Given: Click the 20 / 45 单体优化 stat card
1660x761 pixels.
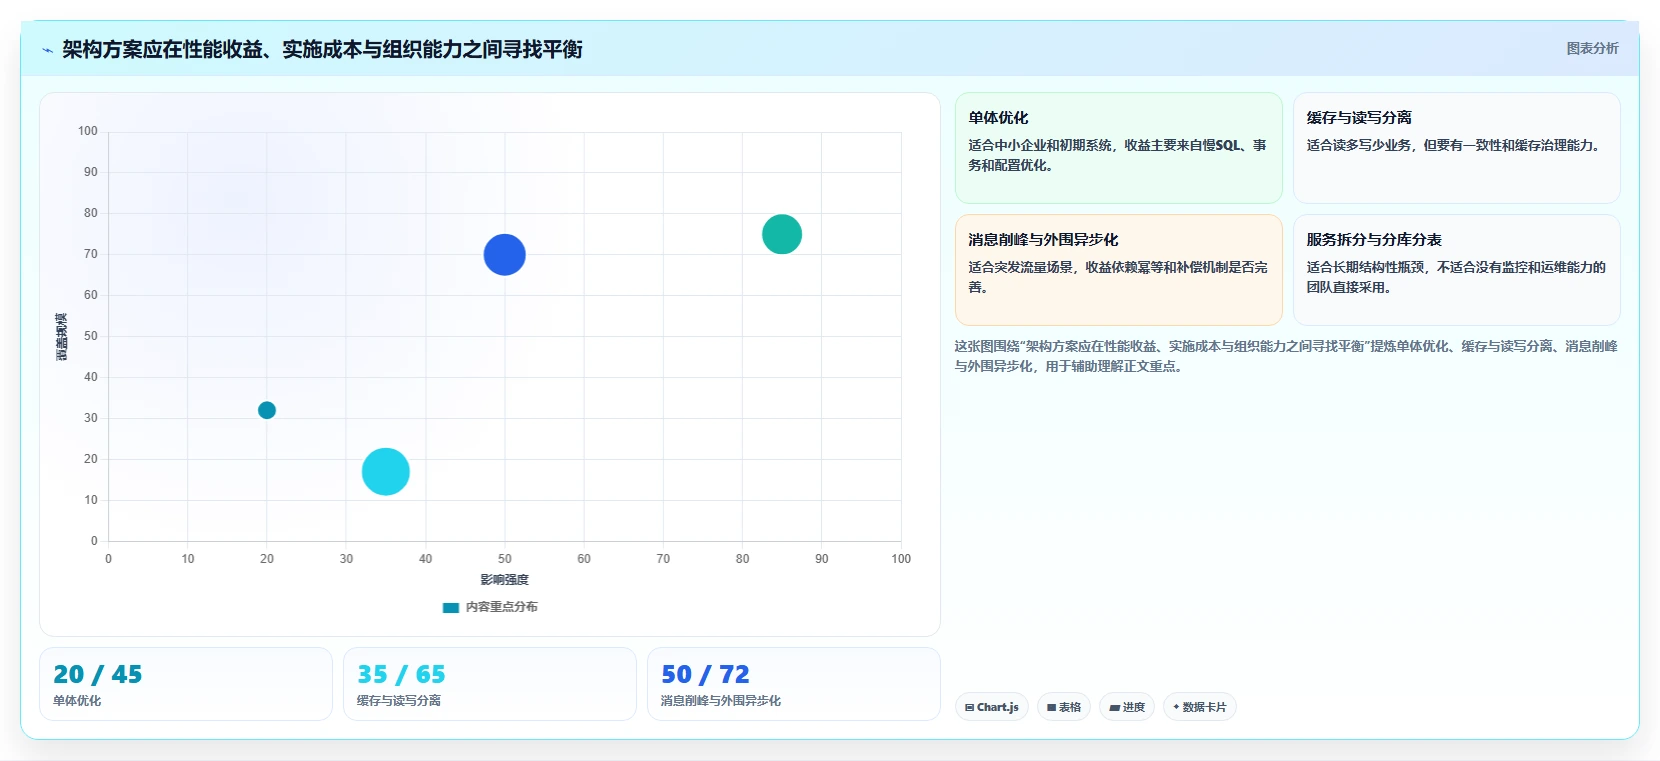Looking at the screenshot, I should pyautogui.click(x=186, y=684).
